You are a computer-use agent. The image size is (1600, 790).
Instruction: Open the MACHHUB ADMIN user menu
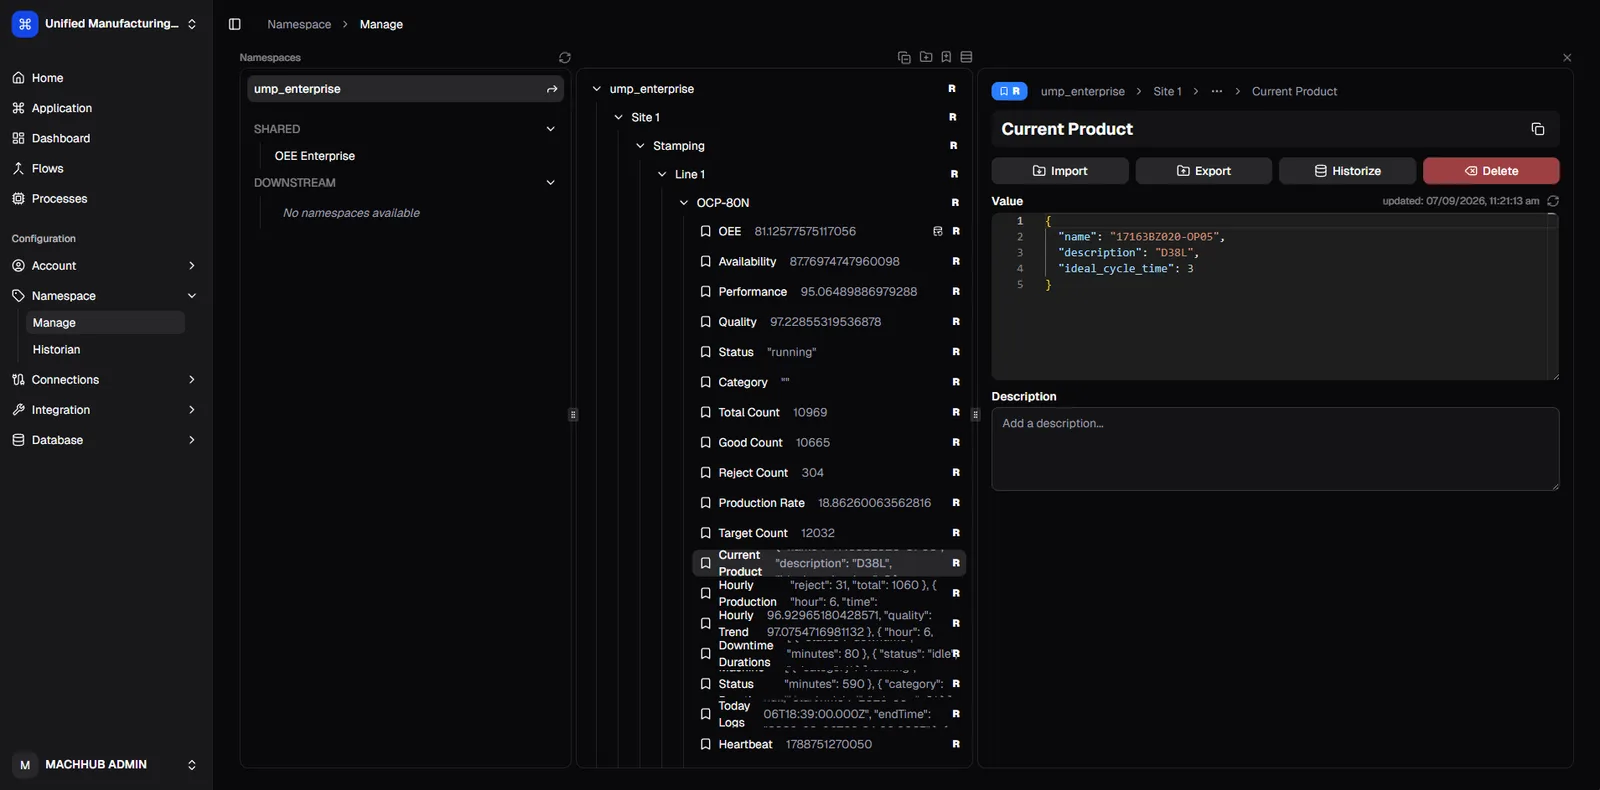[105, 765]
